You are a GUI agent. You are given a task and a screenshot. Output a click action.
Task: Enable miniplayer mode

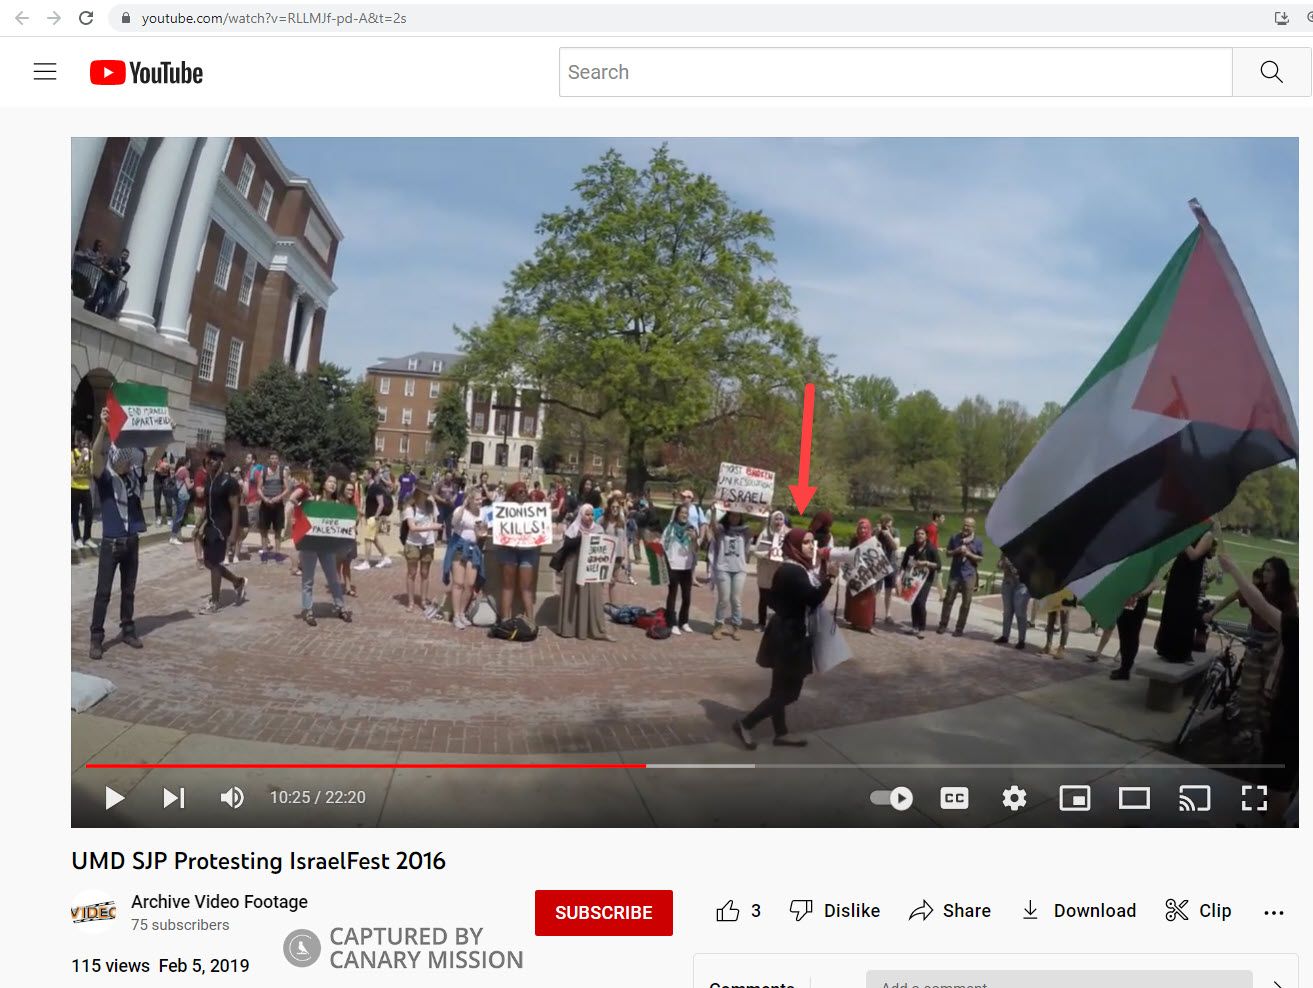click(1074, 798)
